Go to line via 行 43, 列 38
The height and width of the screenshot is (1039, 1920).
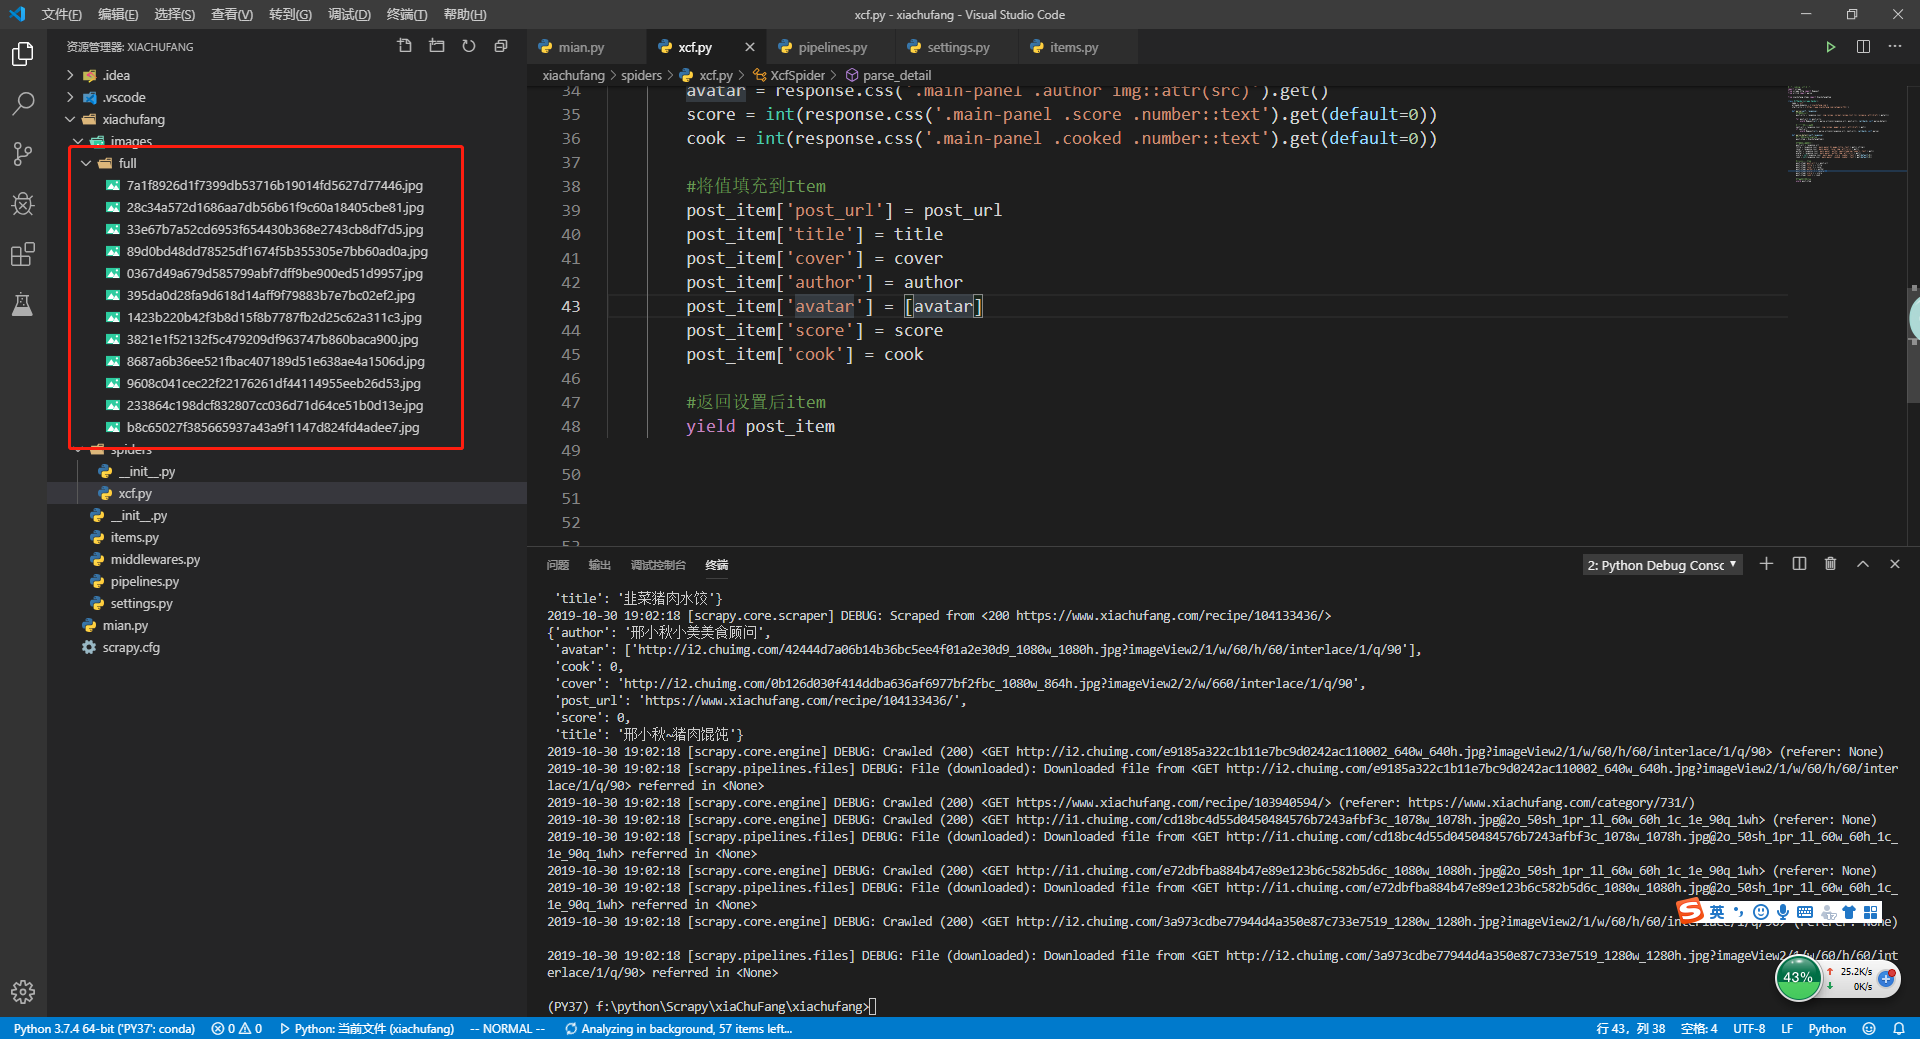[1631, 1028]
